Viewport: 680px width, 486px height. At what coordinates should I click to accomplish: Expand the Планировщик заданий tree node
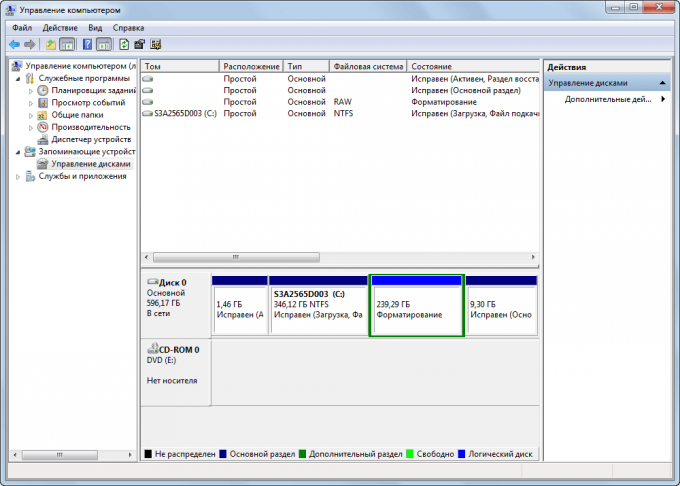click(x=30, y=90)
